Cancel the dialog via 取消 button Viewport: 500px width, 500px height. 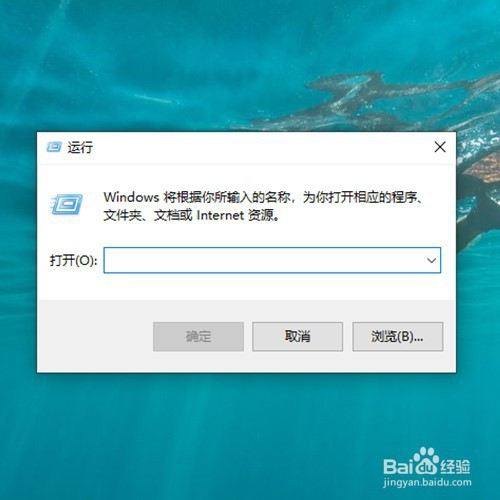(x=297, y=336)
